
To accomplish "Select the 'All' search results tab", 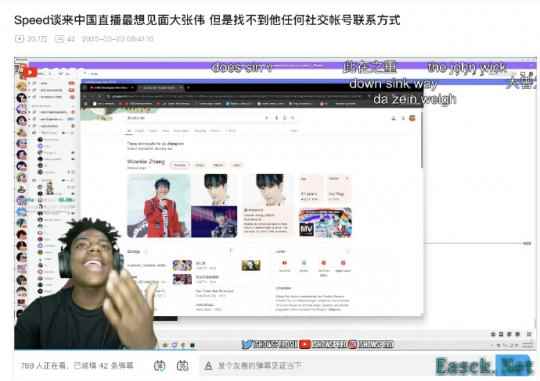I will tap(129, 131).
